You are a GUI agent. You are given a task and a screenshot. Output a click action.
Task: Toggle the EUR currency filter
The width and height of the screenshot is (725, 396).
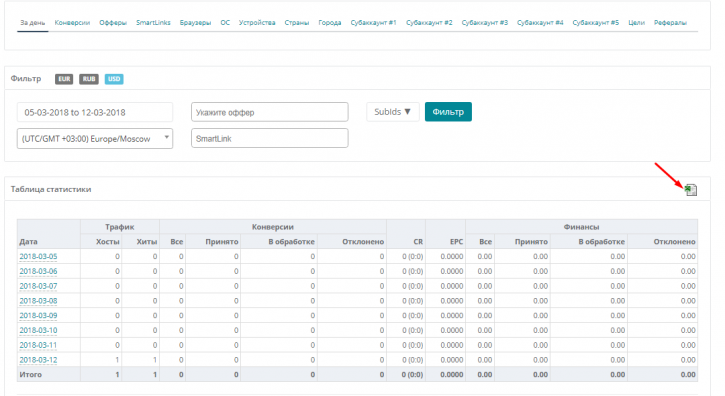(64, 79)
